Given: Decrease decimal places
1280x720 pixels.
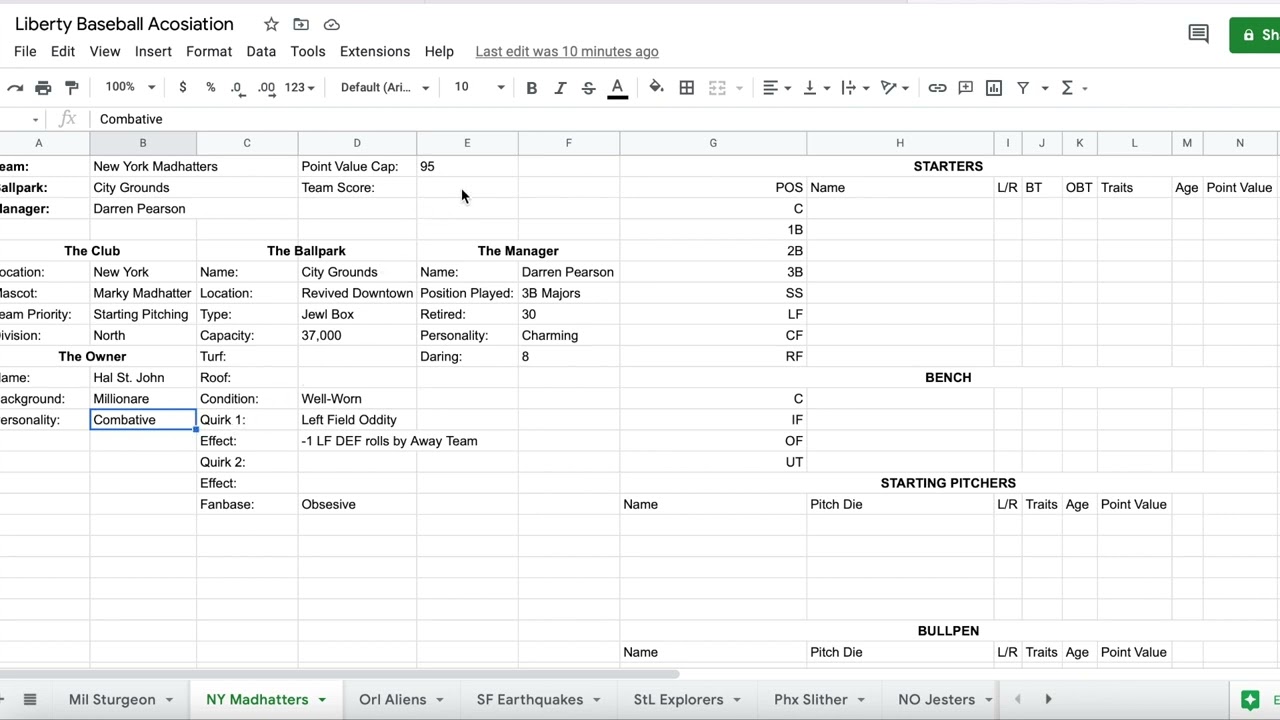Looking at the screenshot, I should (x=237, y=88).
